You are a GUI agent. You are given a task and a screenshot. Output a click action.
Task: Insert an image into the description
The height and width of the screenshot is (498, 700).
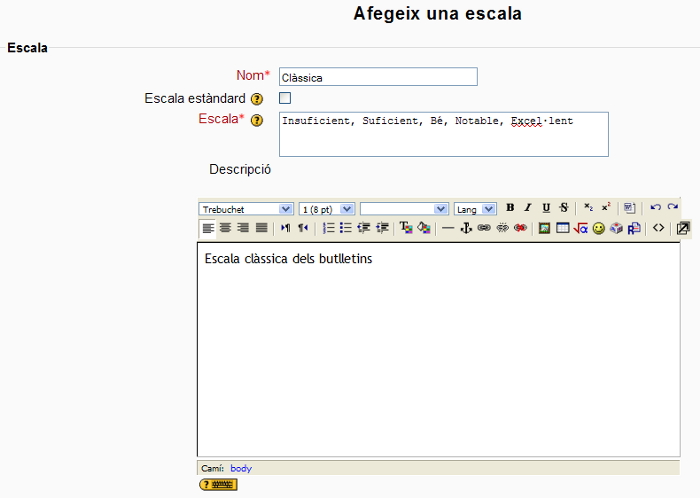[x=544, y=228]
